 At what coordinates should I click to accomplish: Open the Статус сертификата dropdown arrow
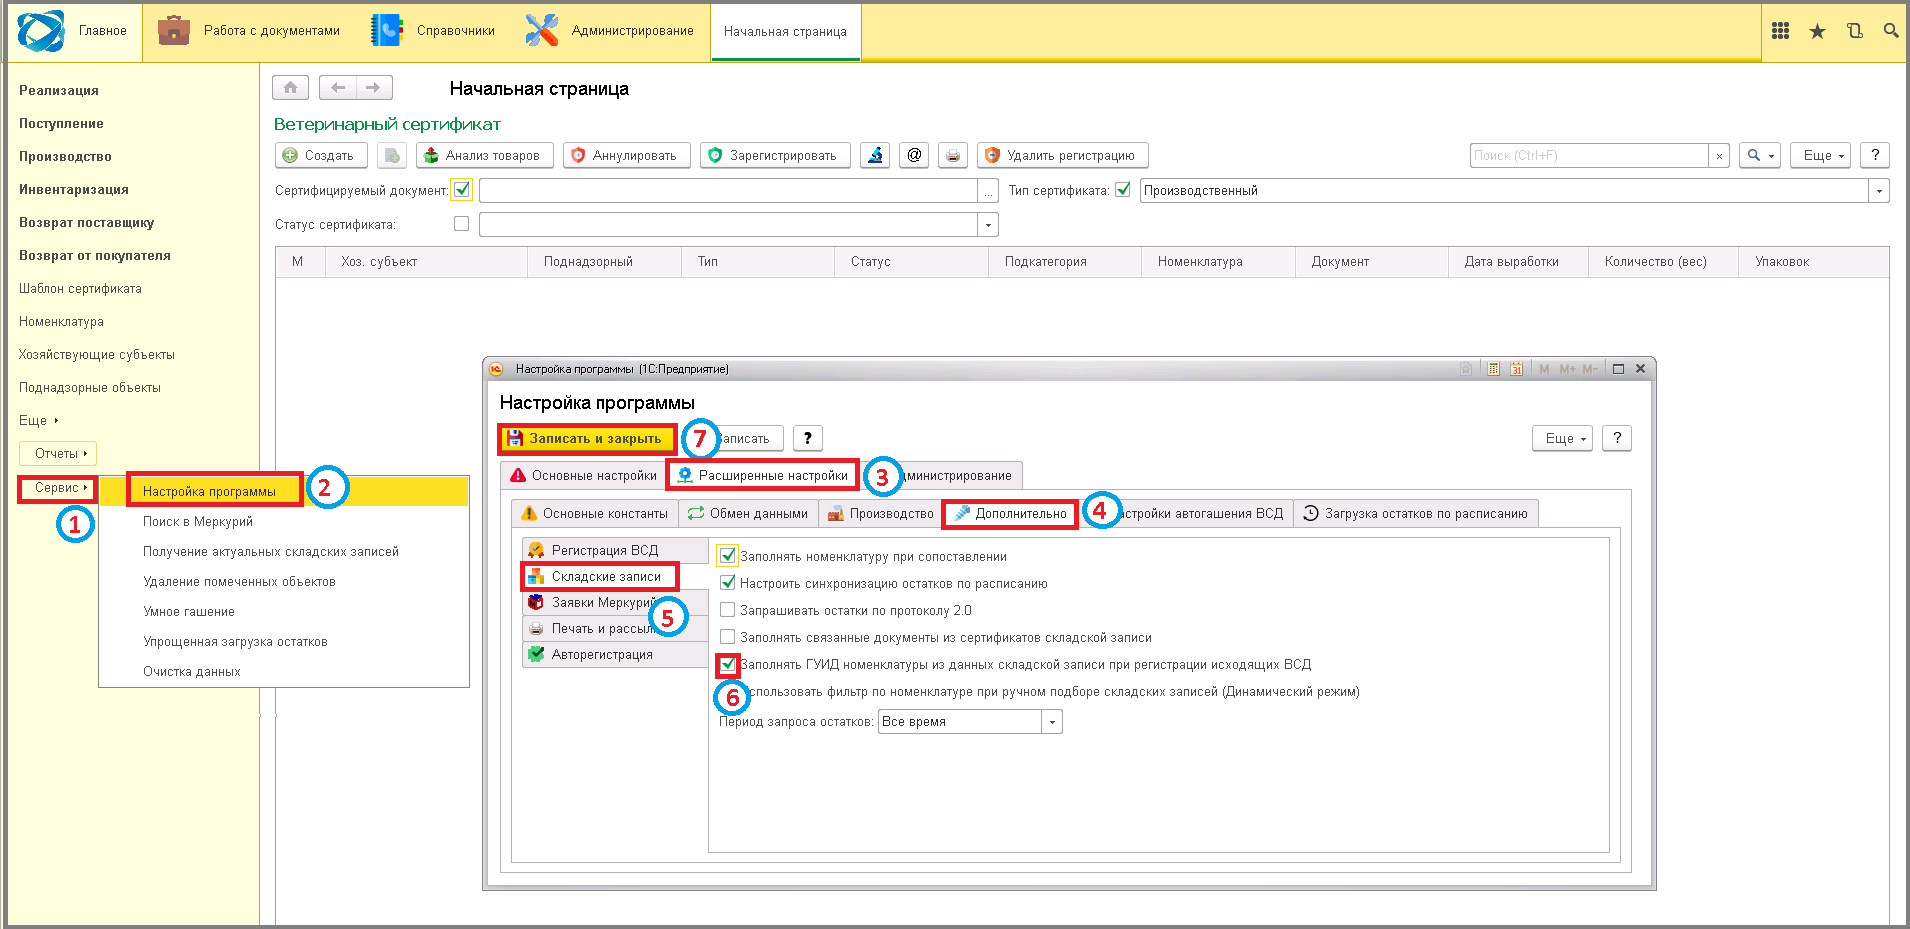(x=988, y=225)
